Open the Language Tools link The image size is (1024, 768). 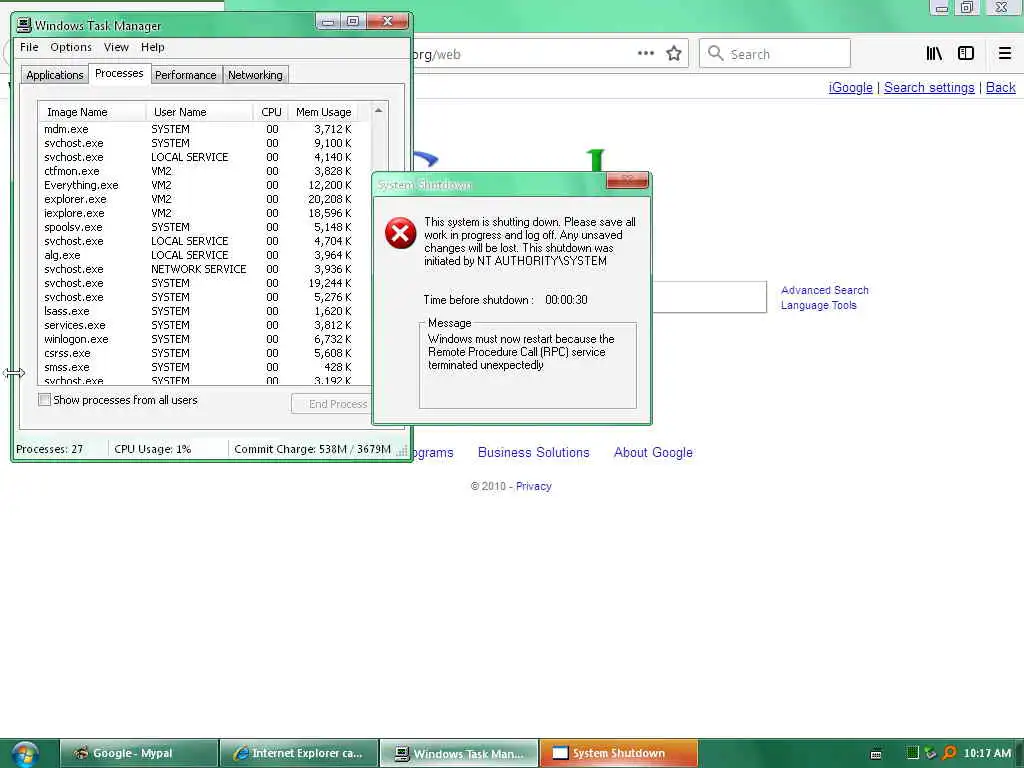coord(818,305)
